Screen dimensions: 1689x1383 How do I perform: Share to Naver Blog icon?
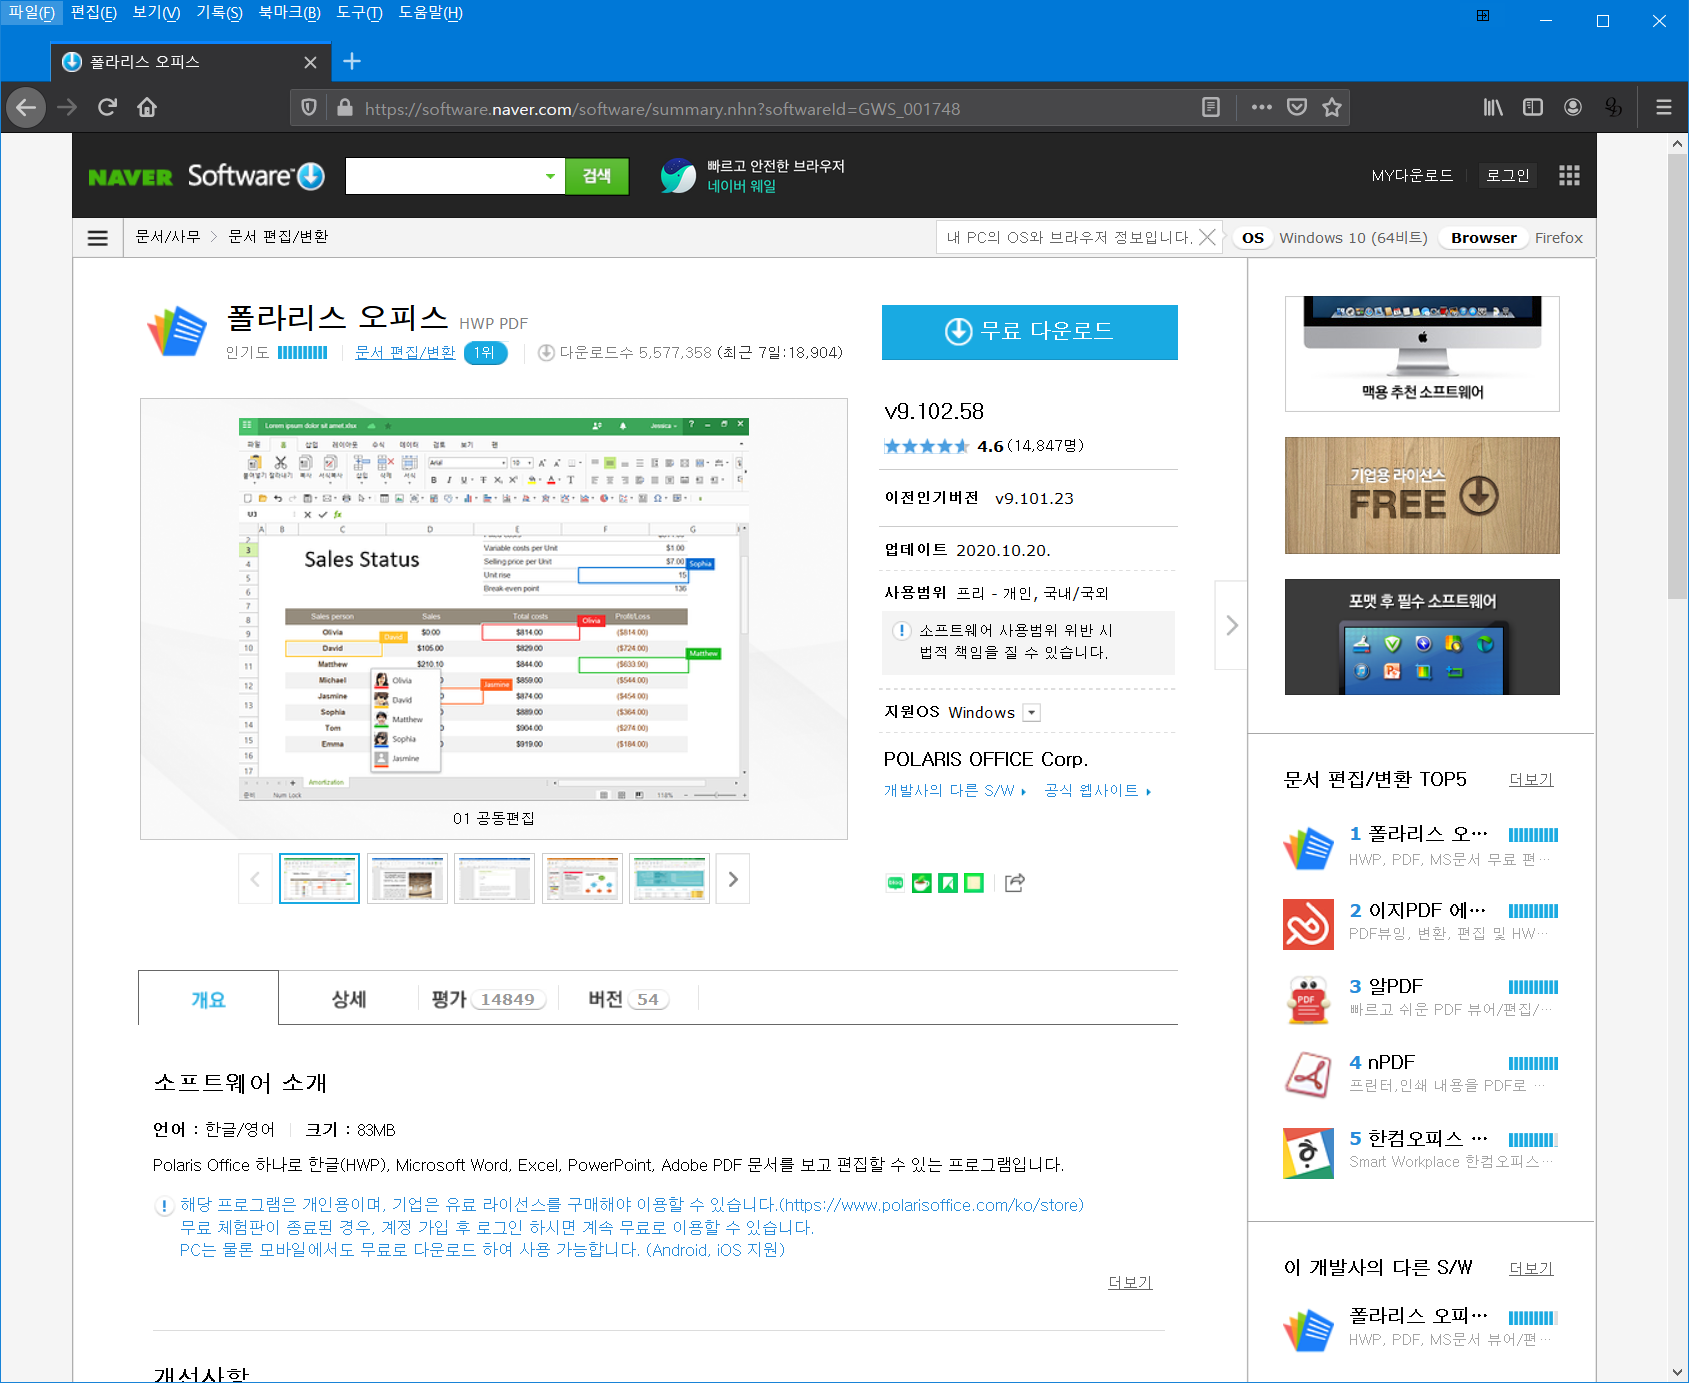click(x=895, y=883)
